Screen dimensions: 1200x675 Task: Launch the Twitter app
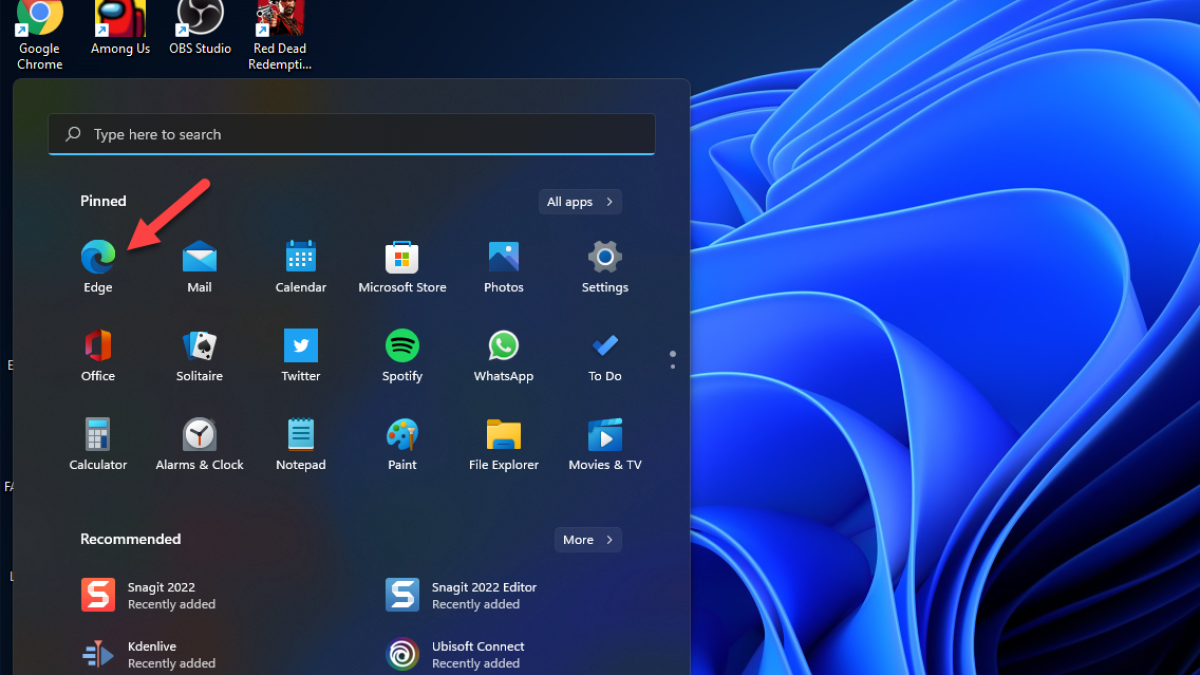[301, 355]
